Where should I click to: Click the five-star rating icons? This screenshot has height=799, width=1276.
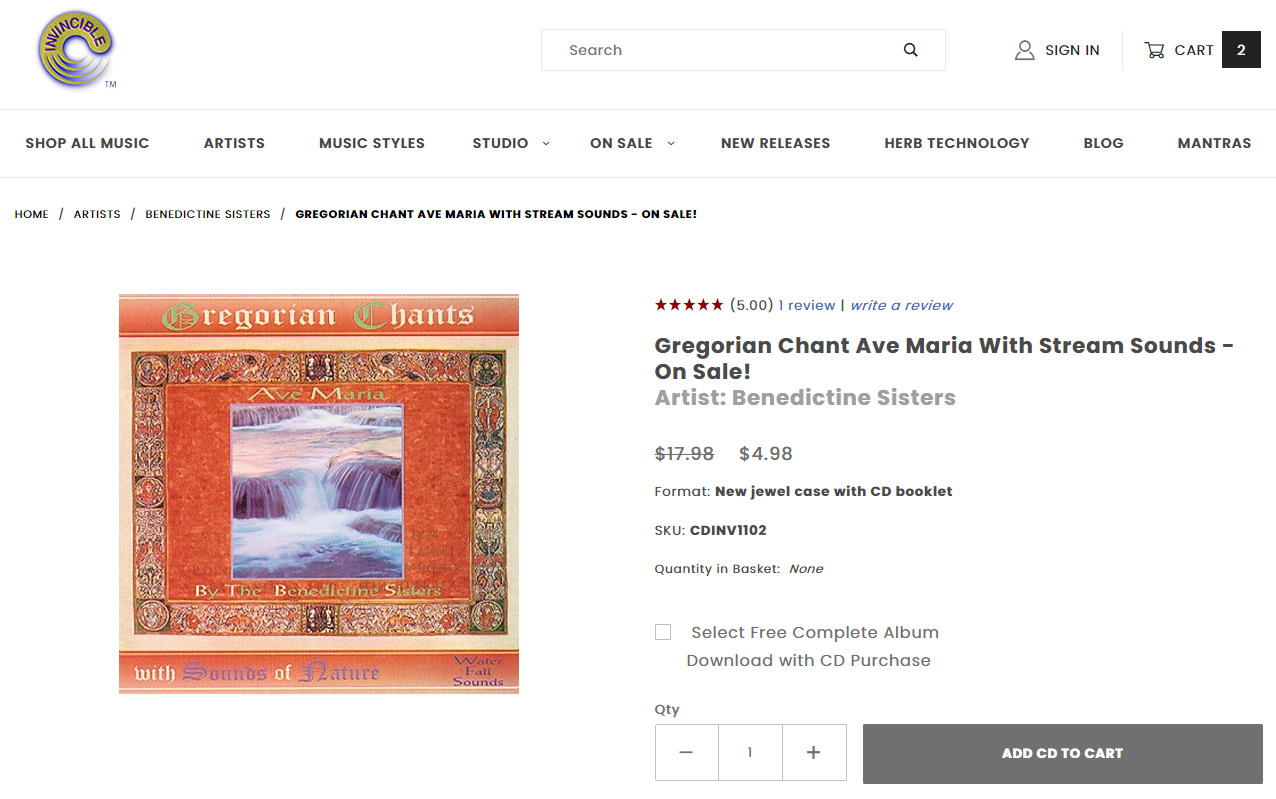[689, 305]
